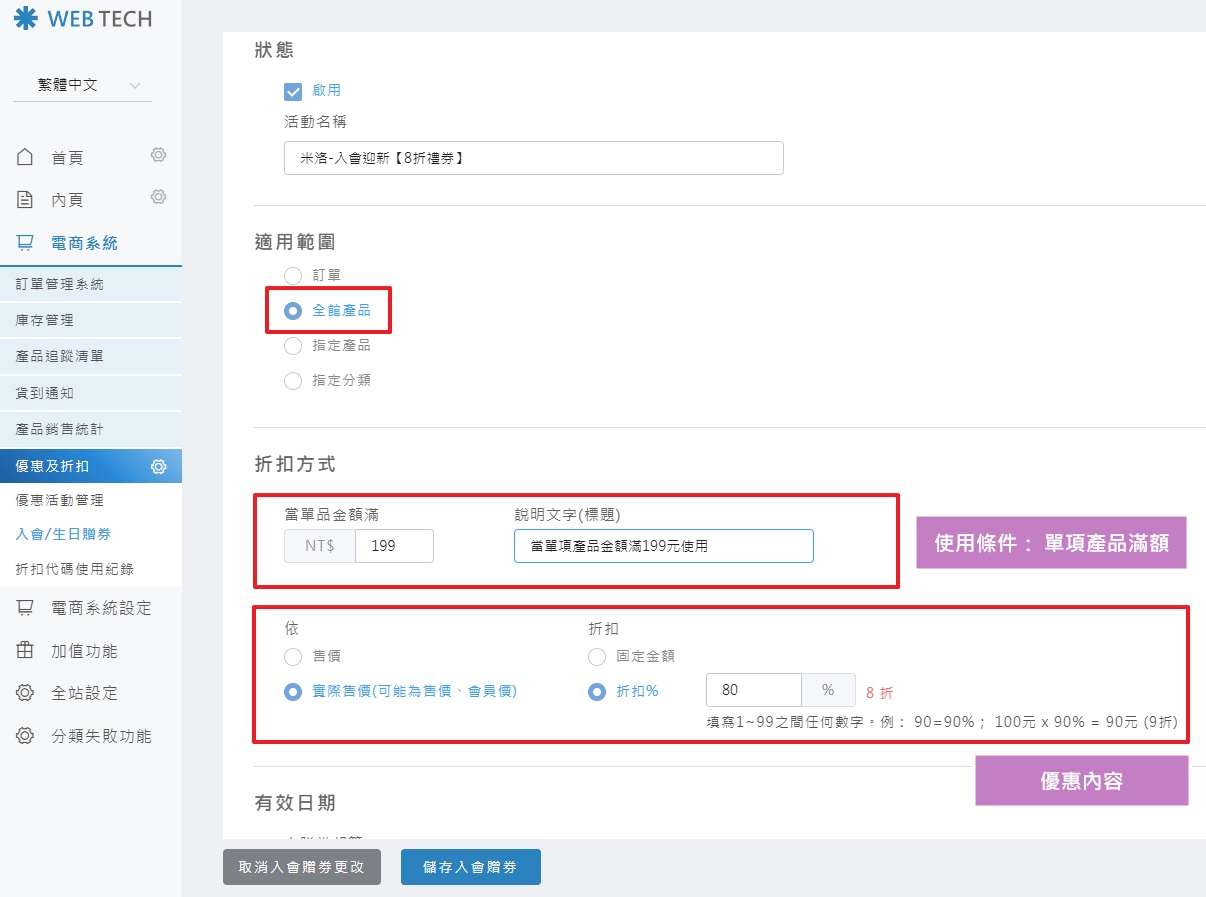Viewport: 1206px width, 897px height.
Task: Click the WEB TECH logo icon
Action: (25, 18)
